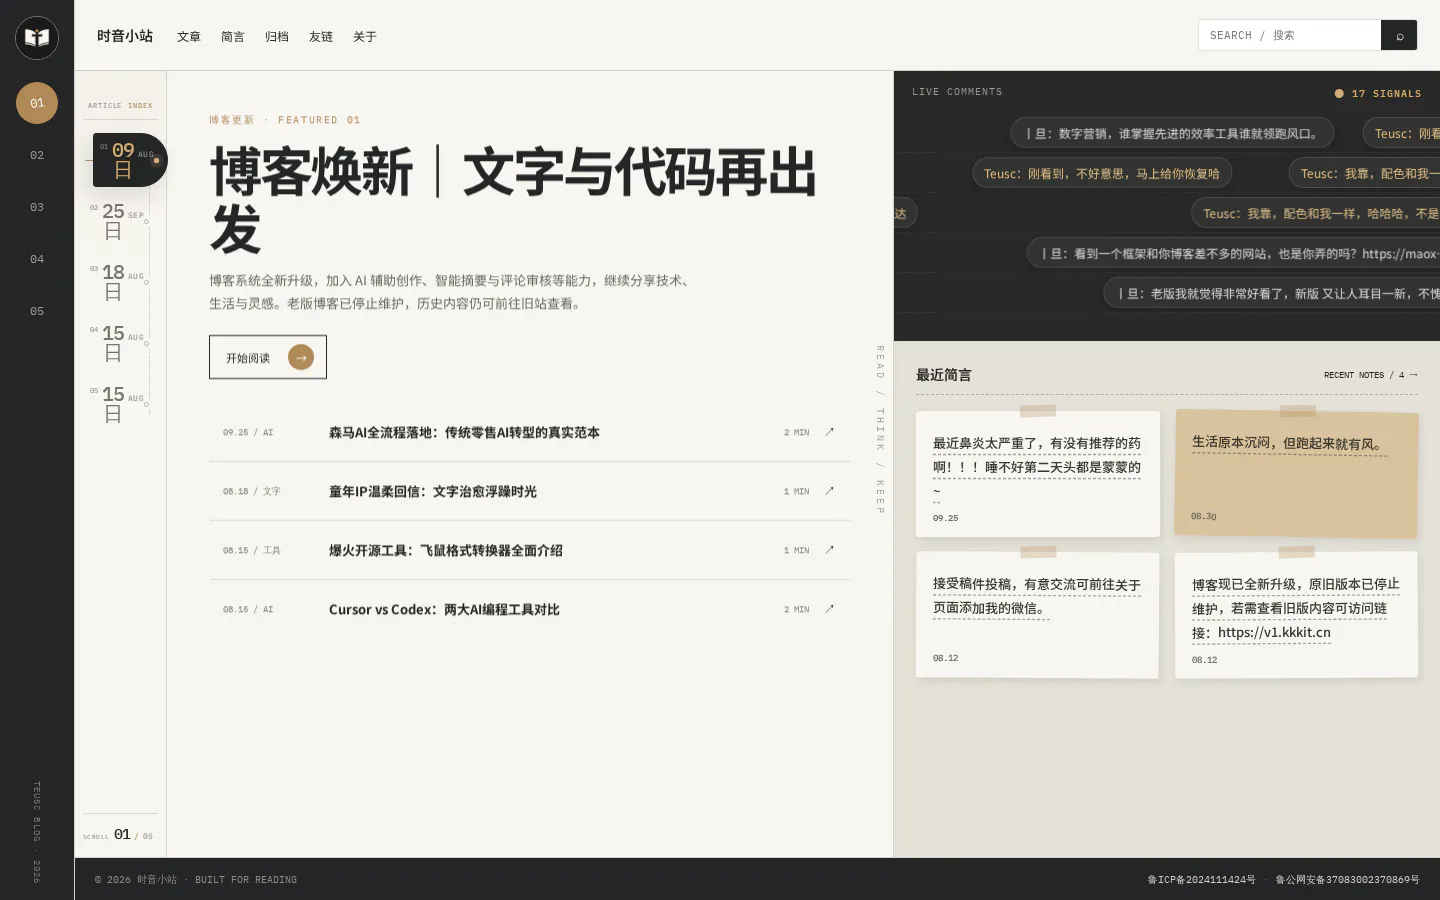Viewport: 1440px width, 900px height.
Task: Open the note about 接受稿件投稿
Action: (1038, 615)
